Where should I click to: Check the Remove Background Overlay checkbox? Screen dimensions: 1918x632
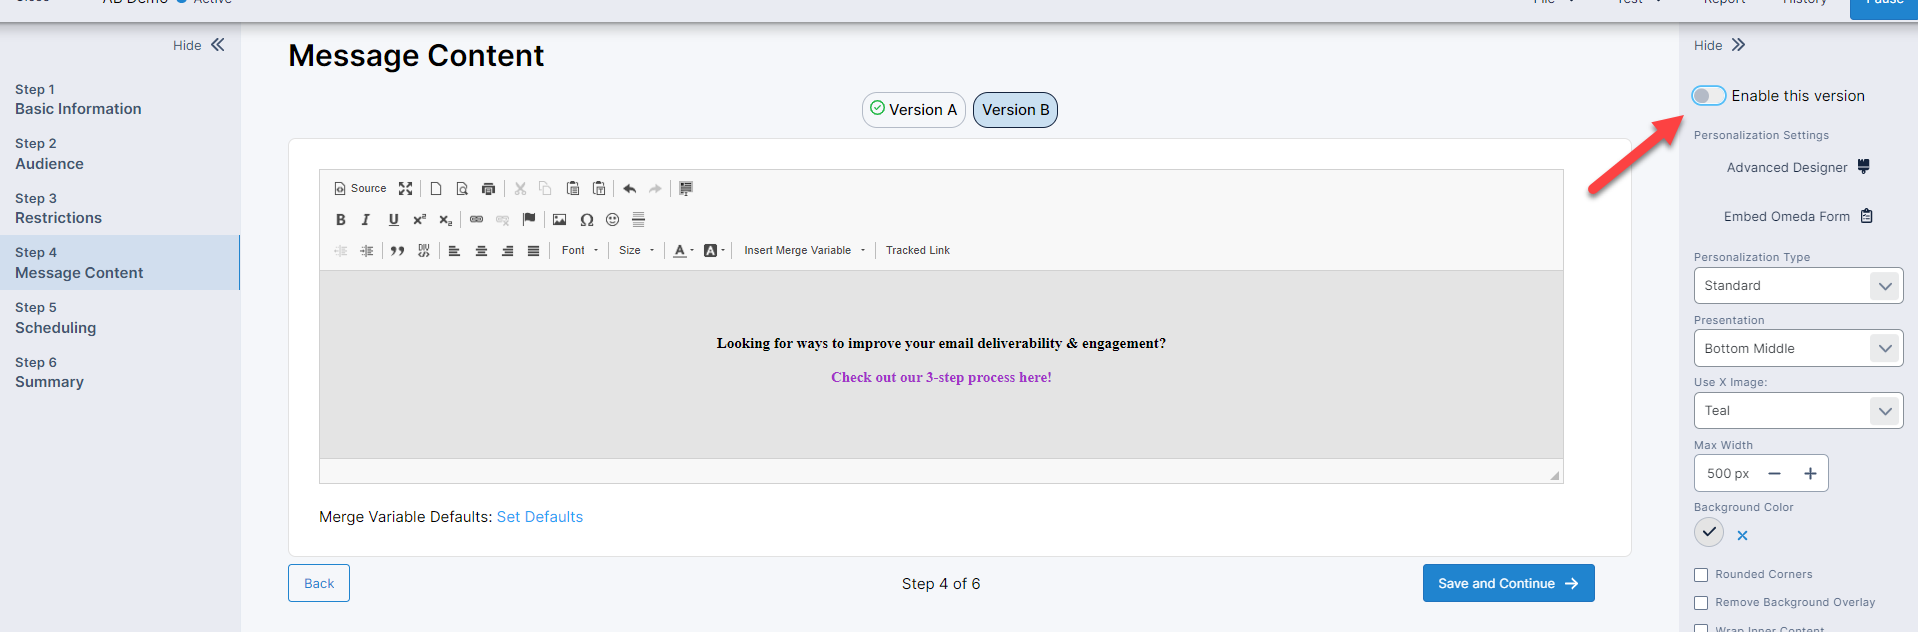coord(1701,603)
